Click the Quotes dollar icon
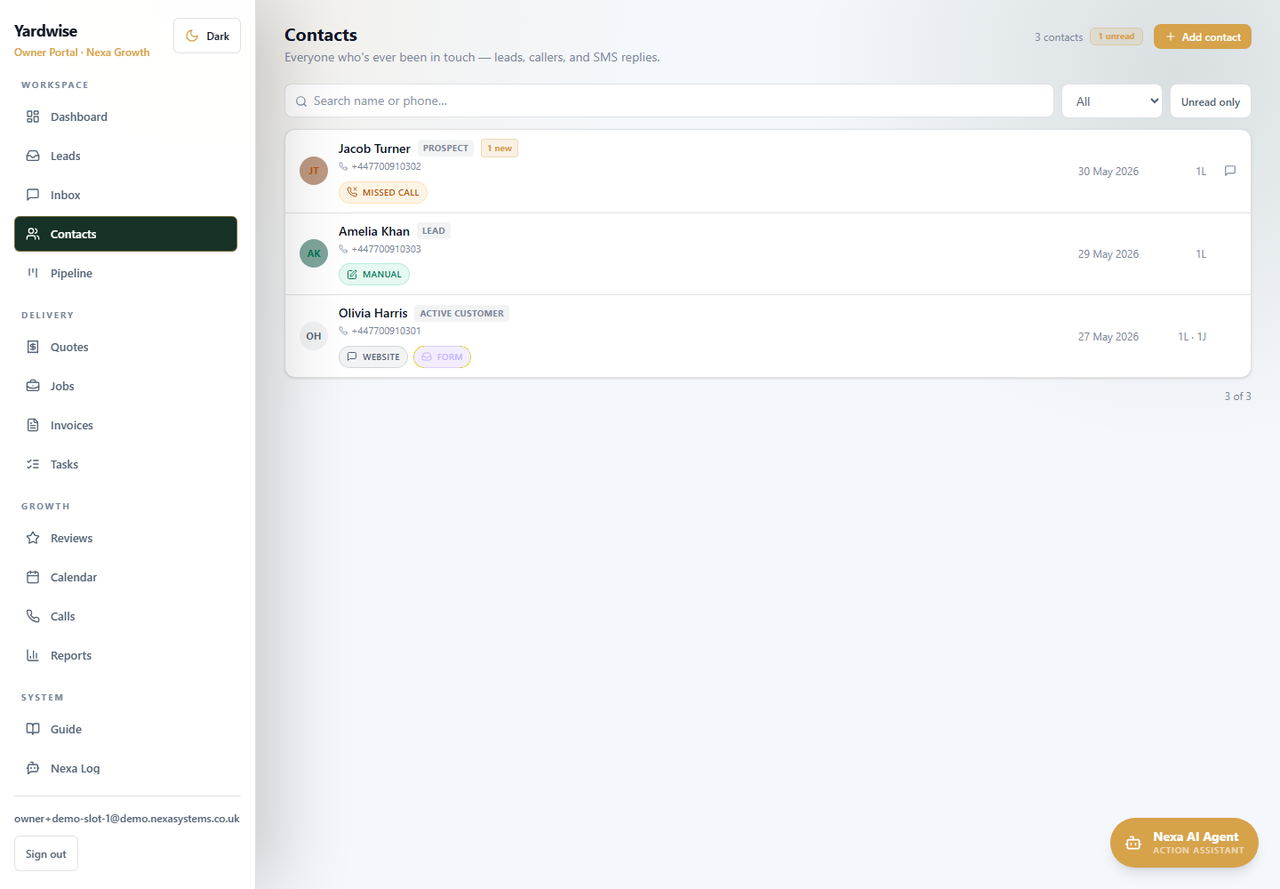Viewport: 1280px width, 889px height. click(33, 347)
